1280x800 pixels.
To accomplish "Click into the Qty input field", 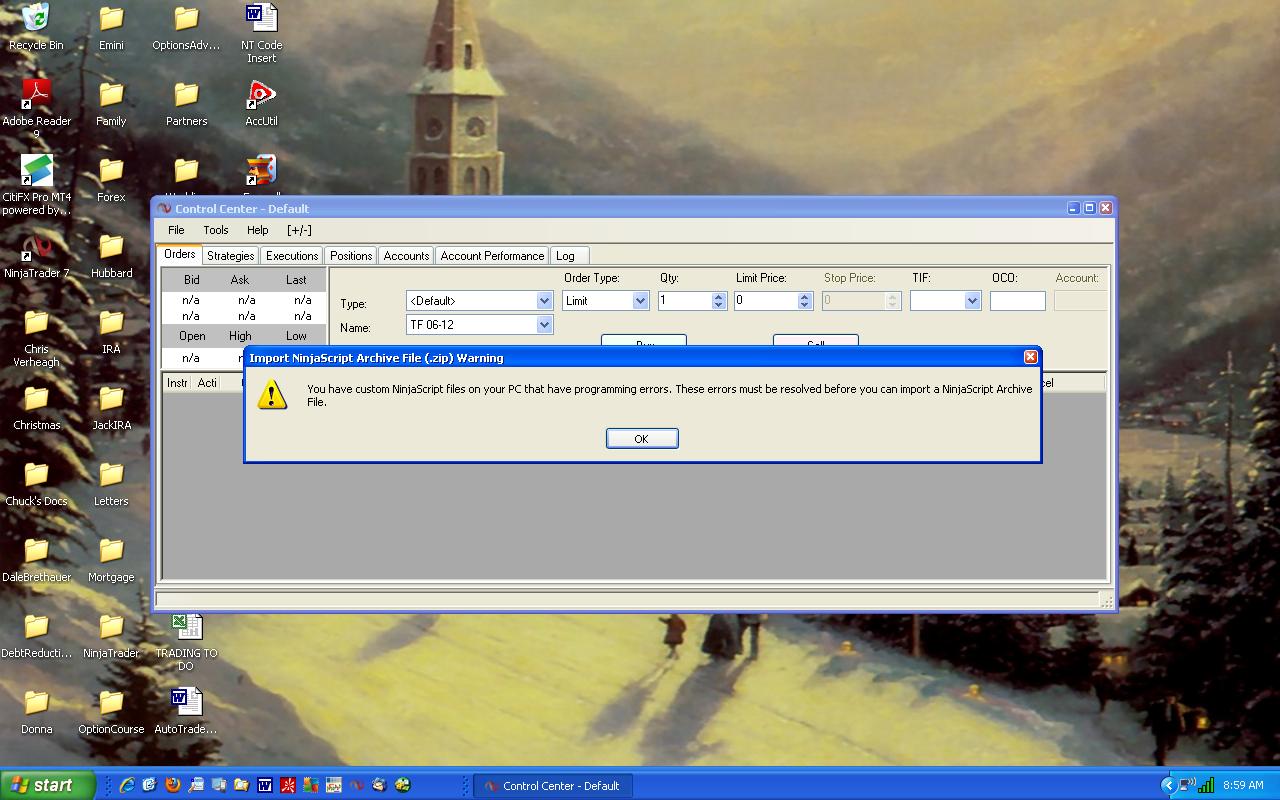I will tap(684, 301).
